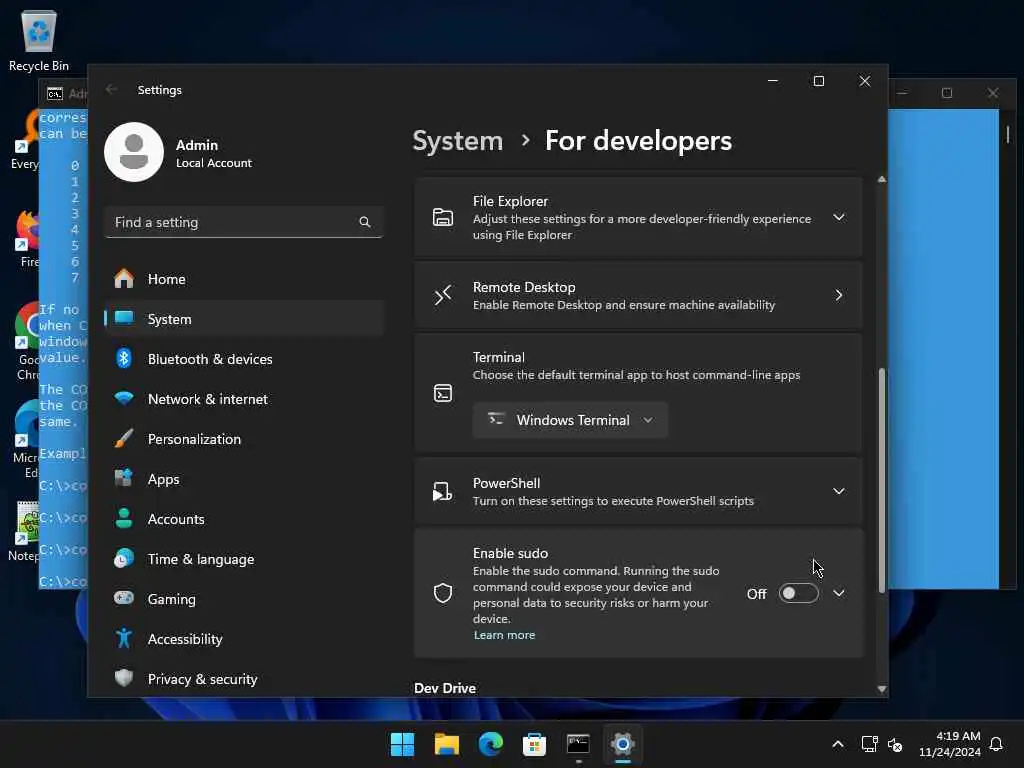Click the Privacy shield icon in sidebar
The width and height of the screenshot is (1024, 768).
[124, 678]
